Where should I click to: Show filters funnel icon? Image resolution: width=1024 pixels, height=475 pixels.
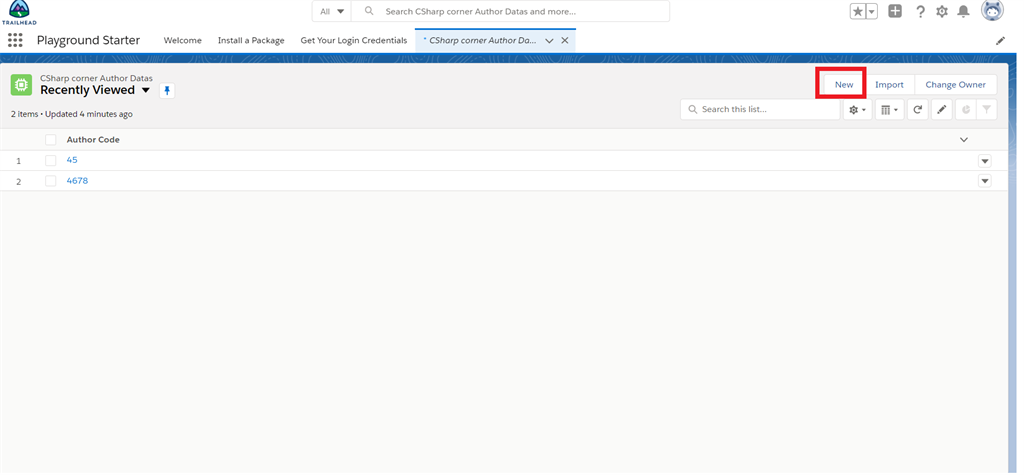tap(987, 110)
